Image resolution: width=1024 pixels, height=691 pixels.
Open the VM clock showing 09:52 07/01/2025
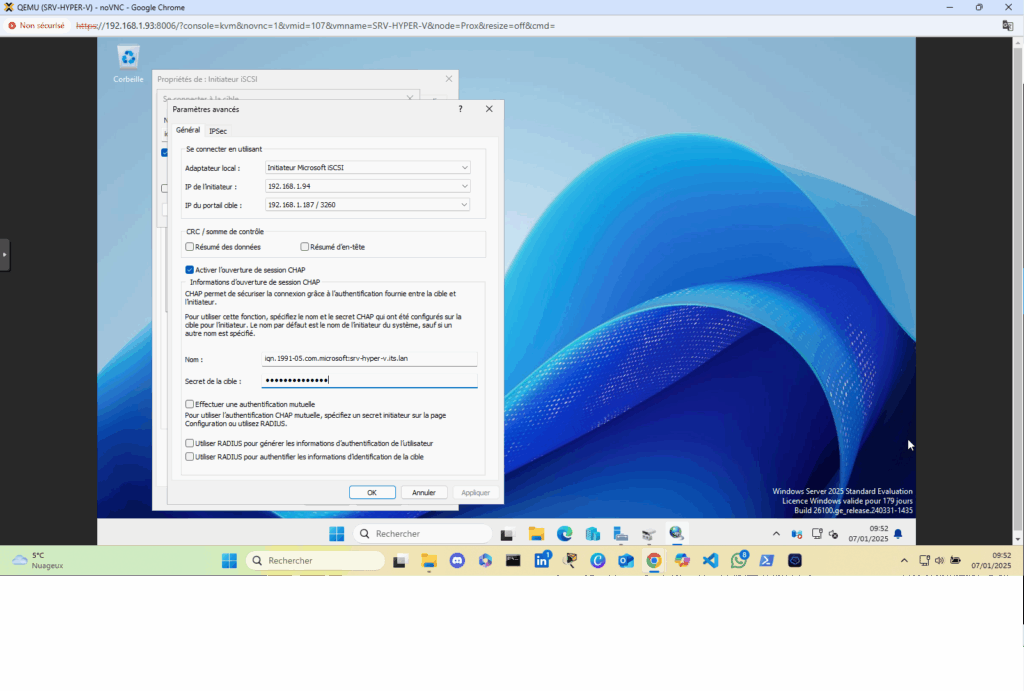pos(868,534)
